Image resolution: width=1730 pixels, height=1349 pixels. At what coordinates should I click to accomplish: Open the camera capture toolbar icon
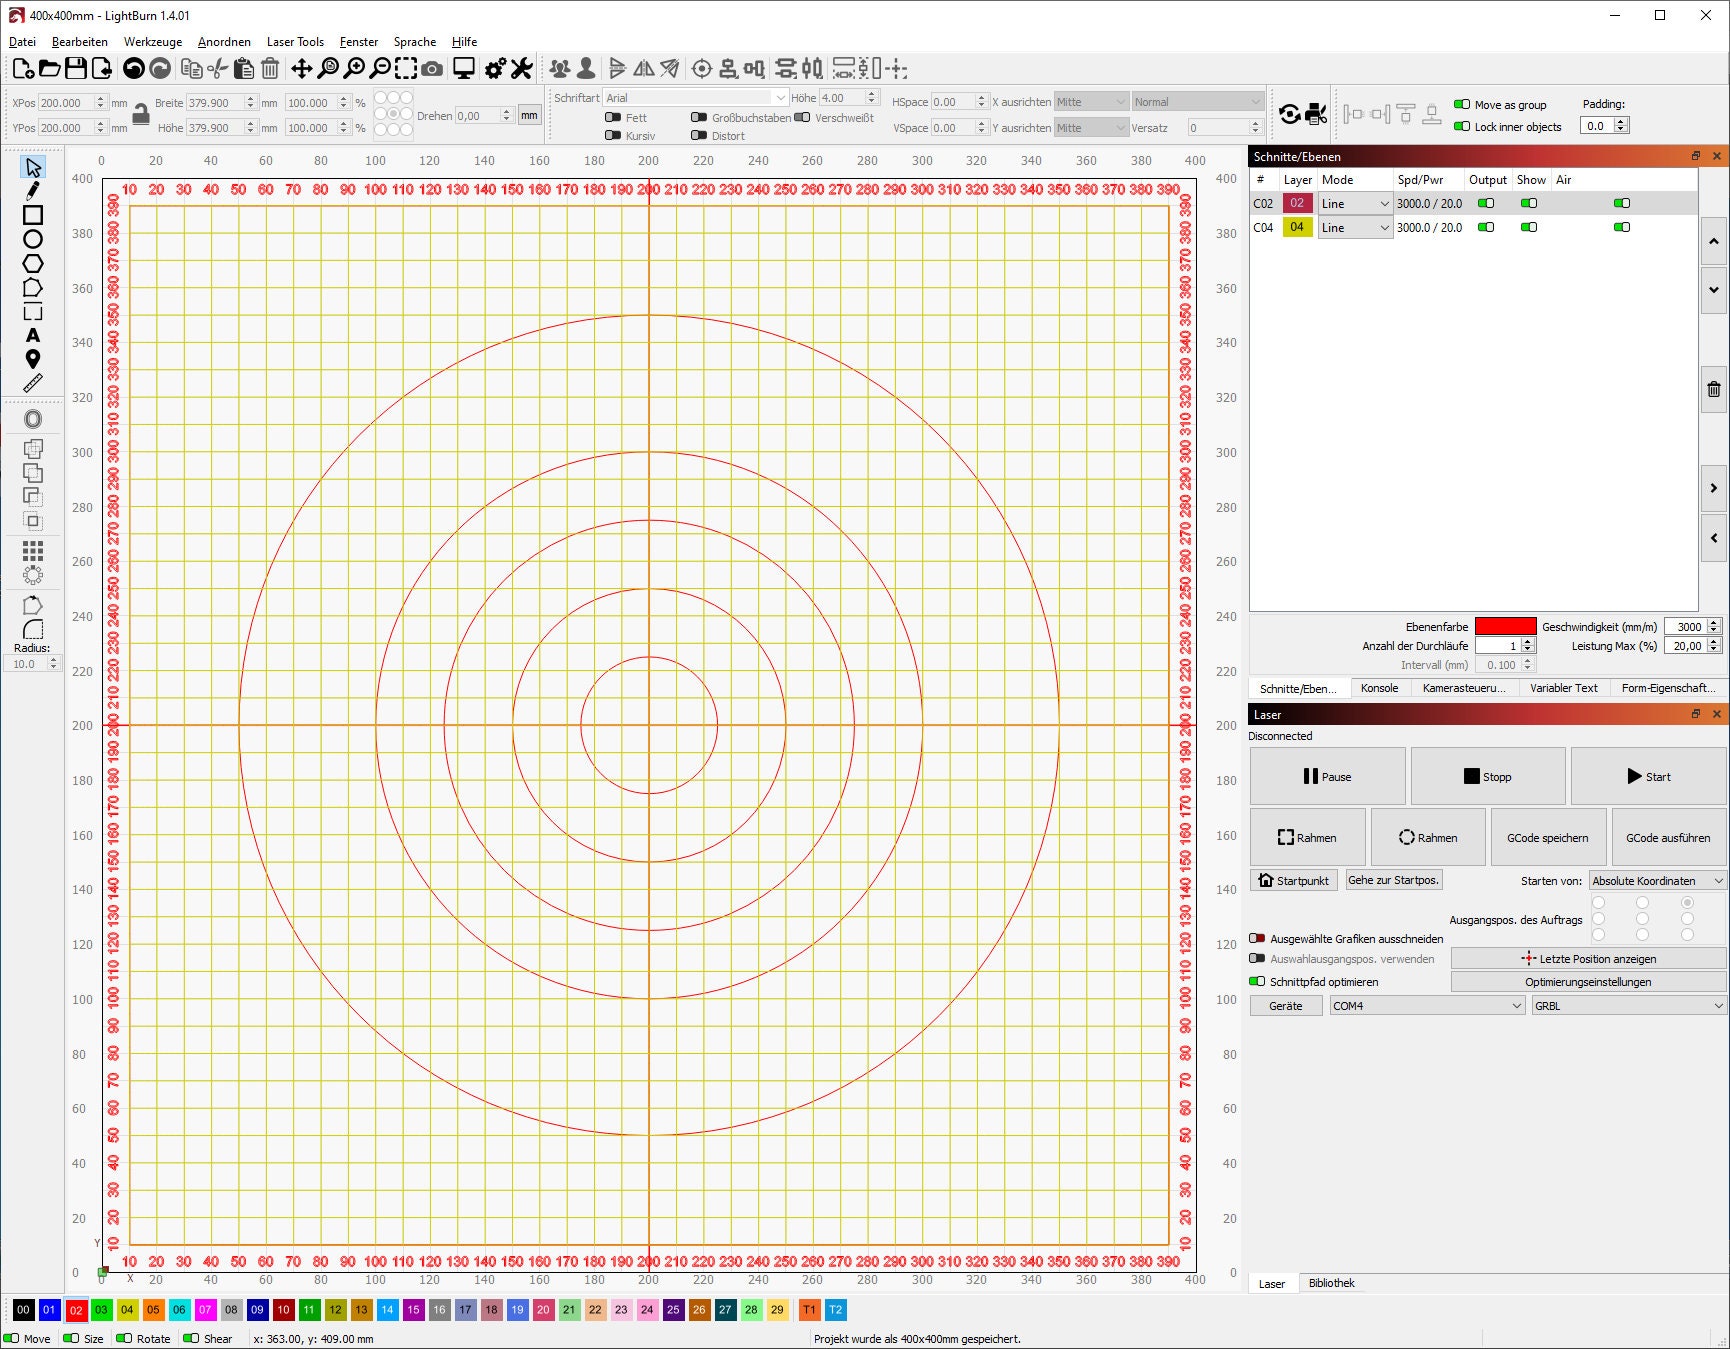pos(430,68)
